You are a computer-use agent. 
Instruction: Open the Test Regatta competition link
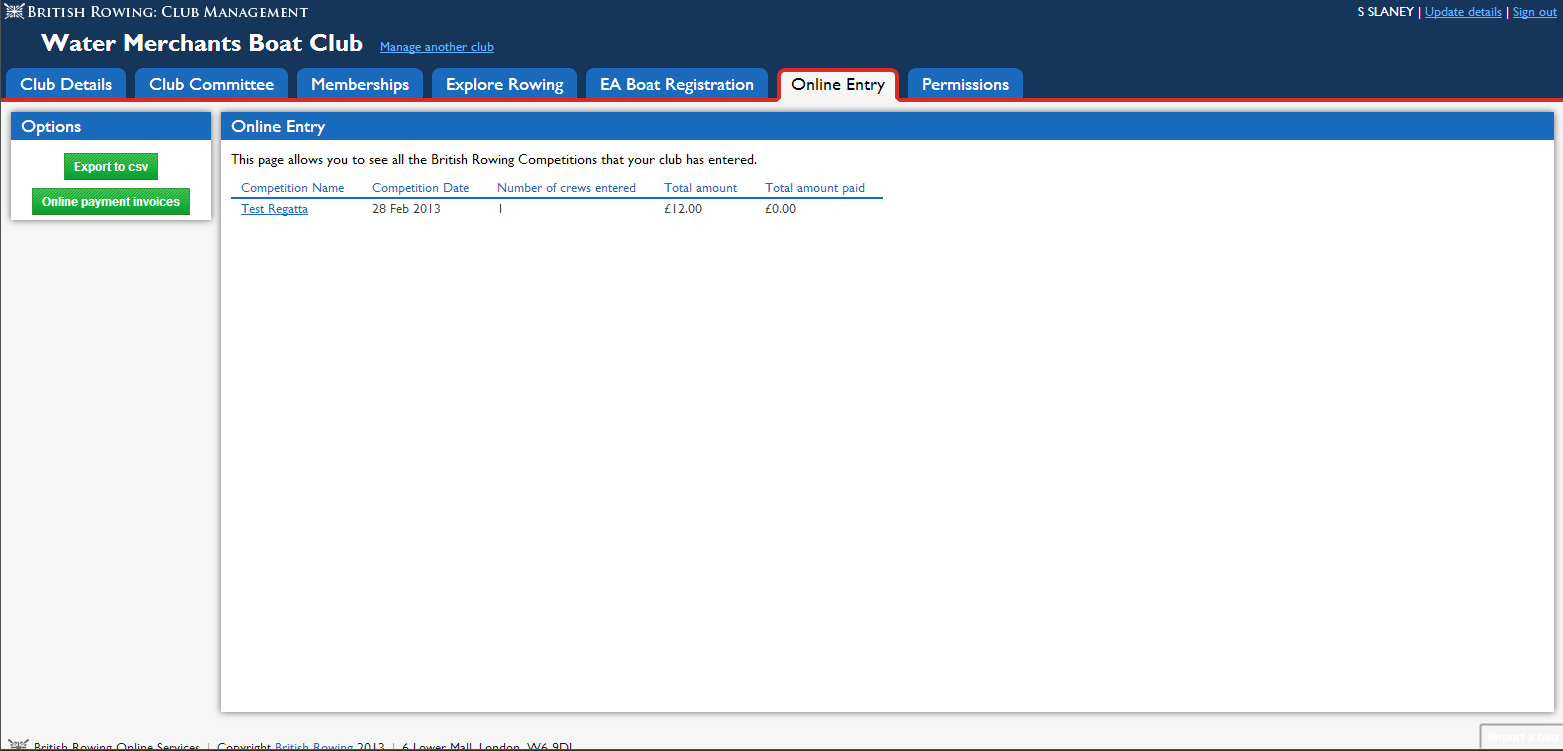tap(275, 209)
